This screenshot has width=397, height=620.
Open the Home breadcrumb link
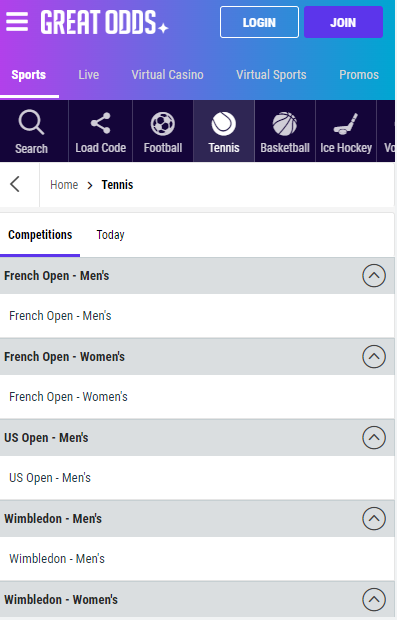click(64, 185)
